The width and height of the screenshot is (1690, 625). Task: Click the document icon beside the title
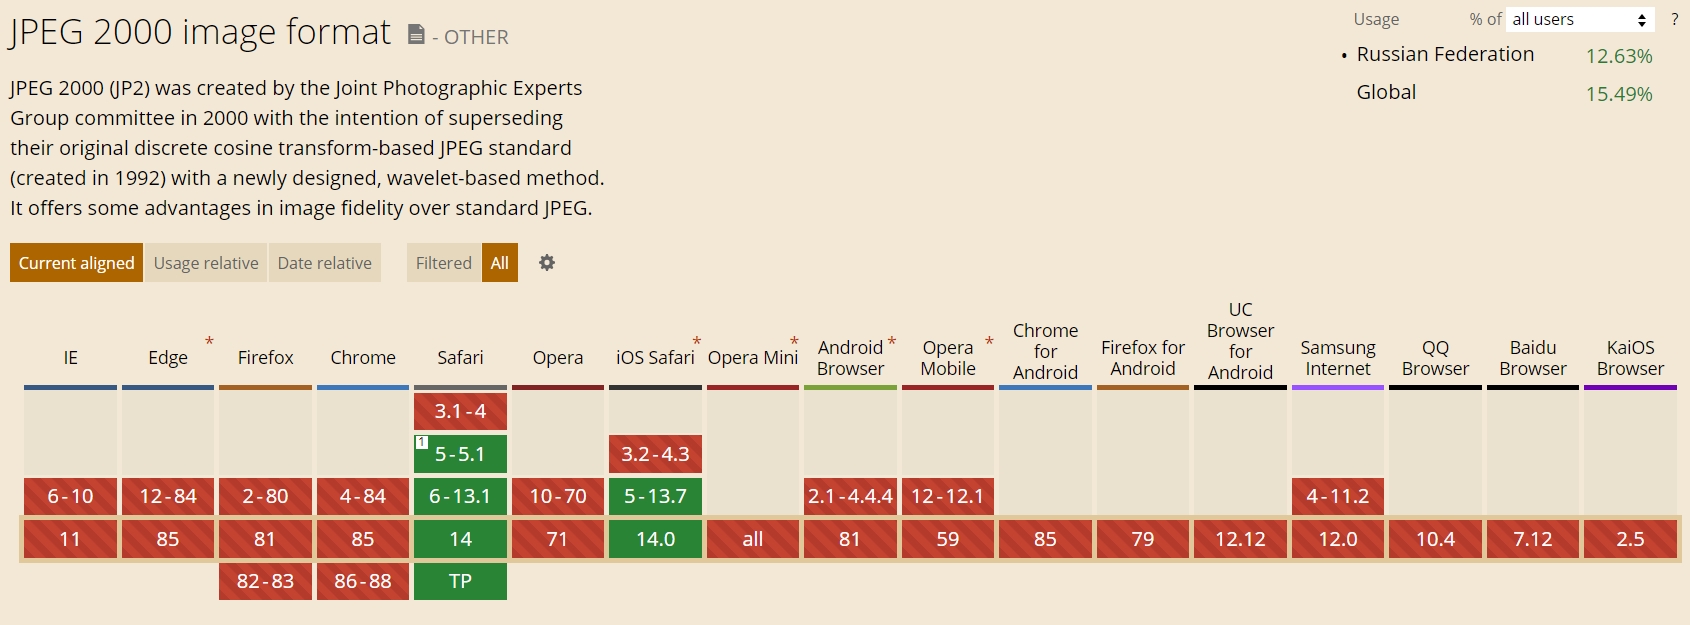click(x=416, y=35)
